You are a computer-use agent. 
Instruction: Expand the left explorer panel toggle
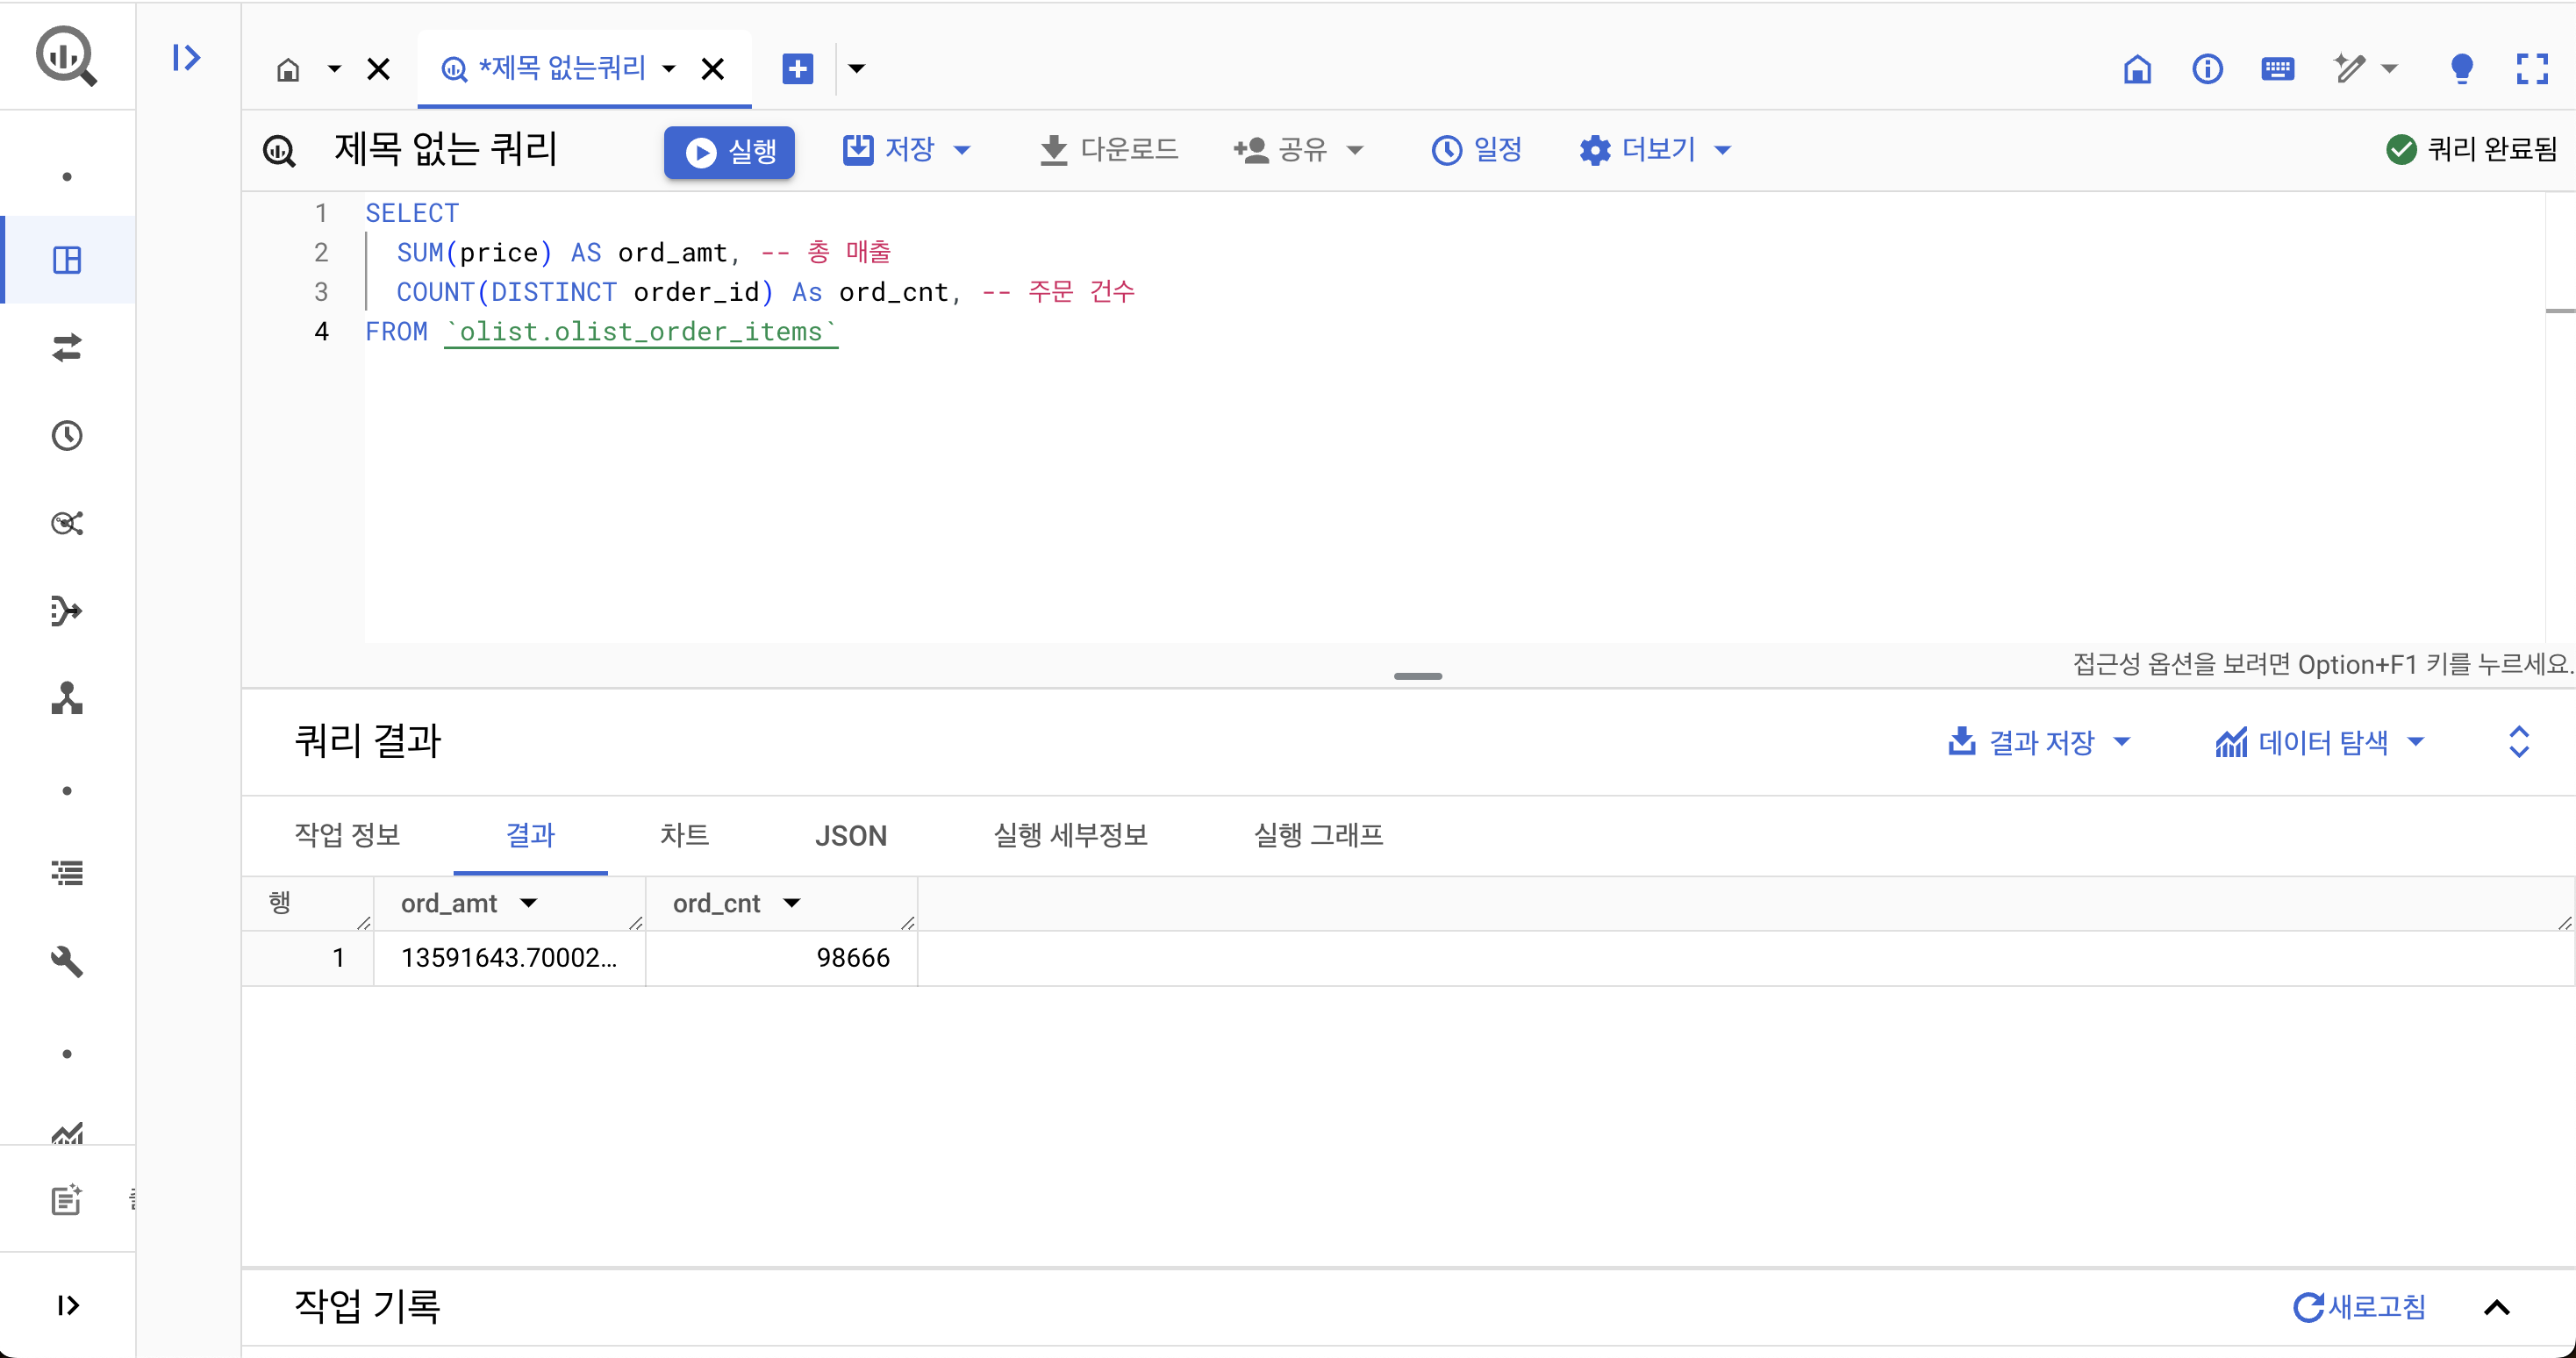(x=186, y=58)
